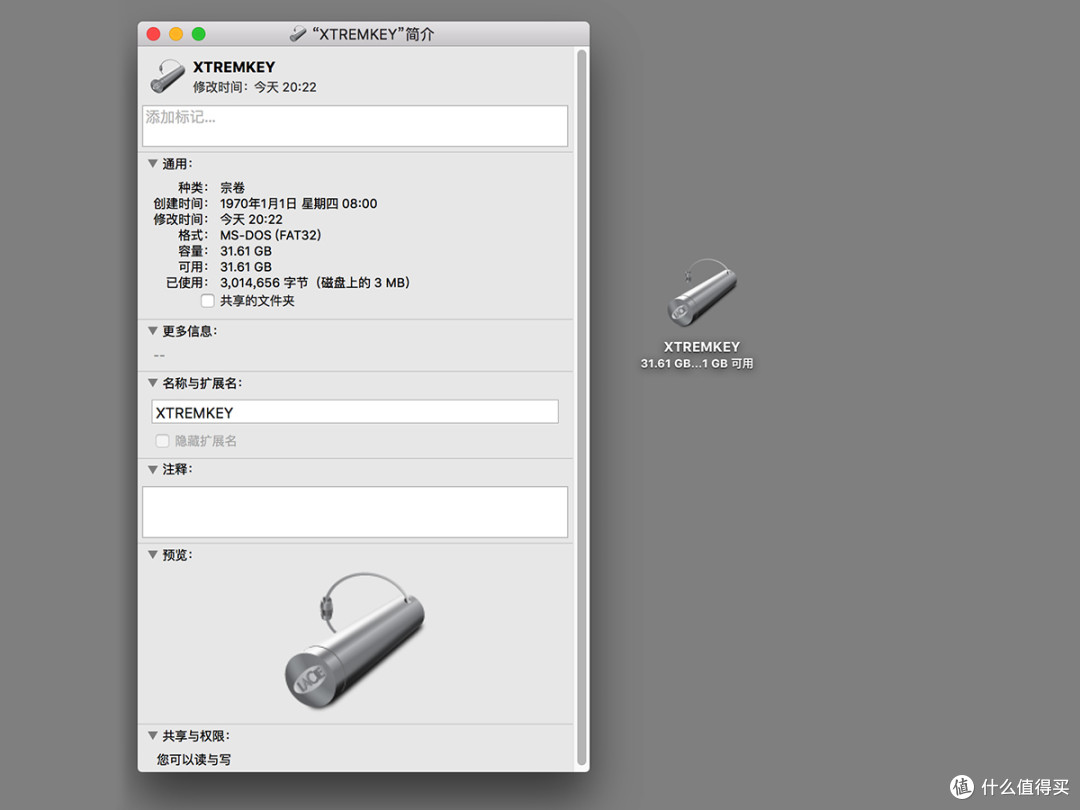1080x810 pixels.
Task: Click the 注释 comments text box
Action: 355,512
